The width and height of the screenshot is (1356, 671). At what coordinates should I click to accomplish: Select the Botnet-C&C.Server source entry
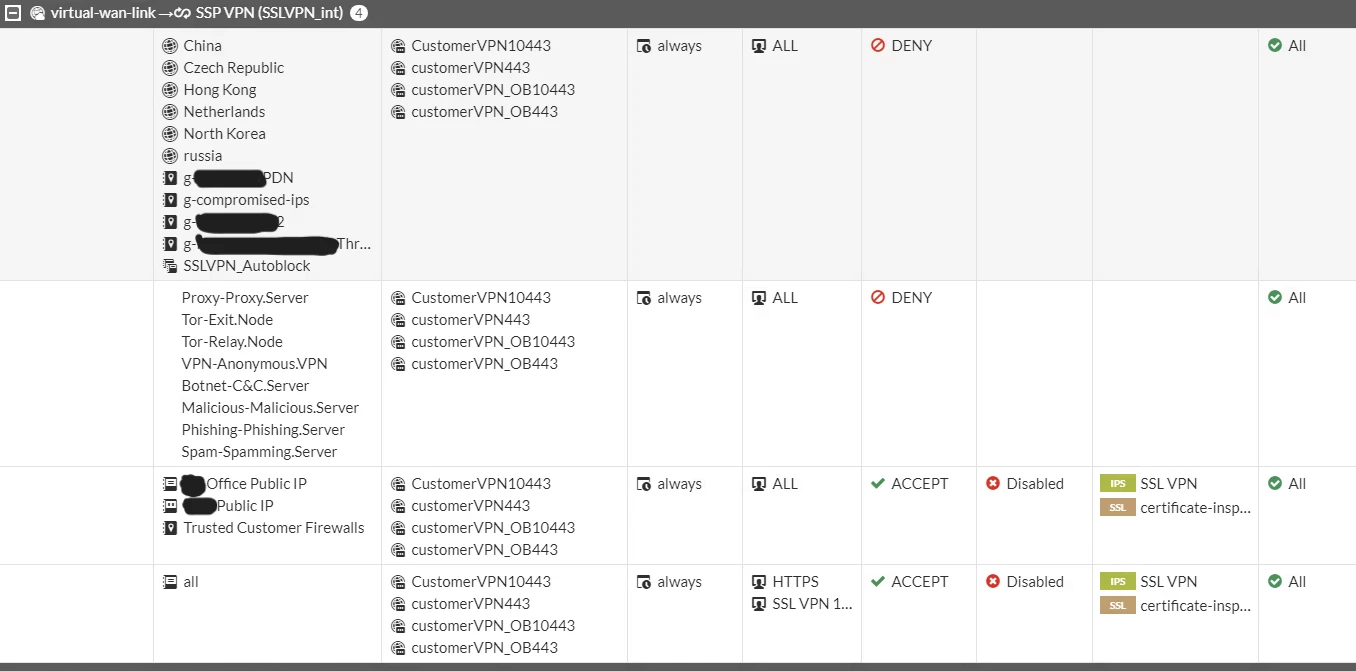click(246, 386)
